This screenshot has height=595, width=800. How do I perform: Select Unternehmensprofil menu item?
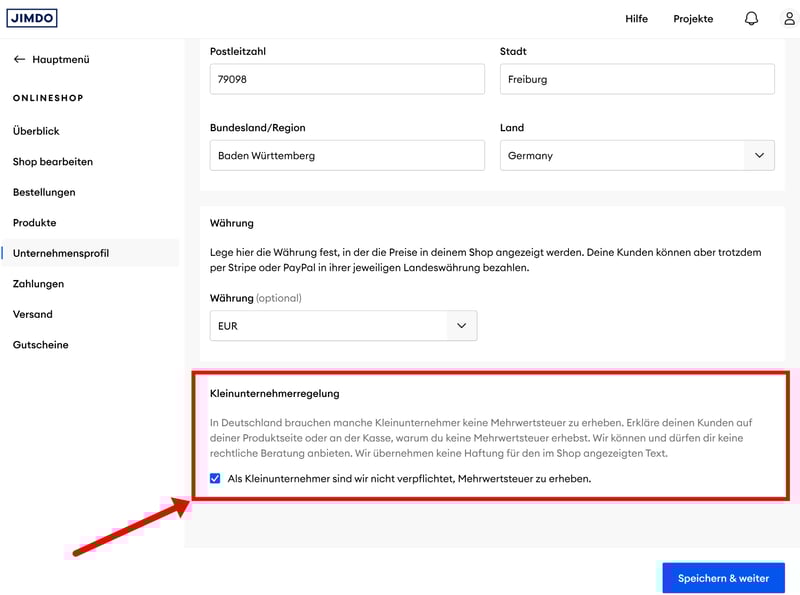click(x=61, y=253)
